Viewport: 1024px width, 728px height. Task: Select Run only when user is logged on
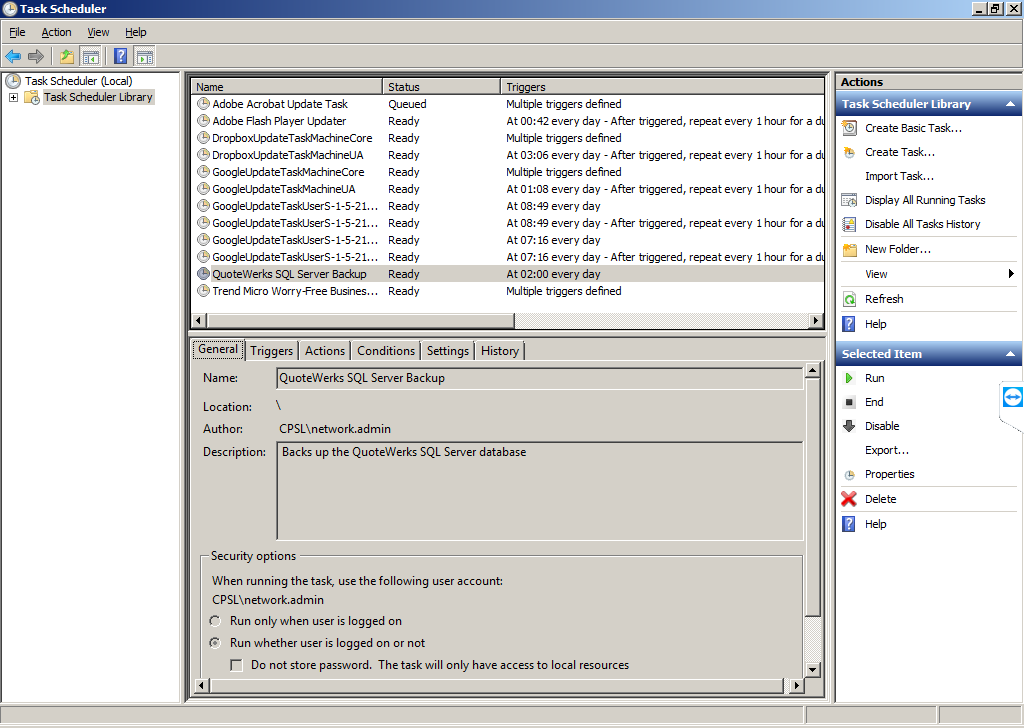[215, 621]
